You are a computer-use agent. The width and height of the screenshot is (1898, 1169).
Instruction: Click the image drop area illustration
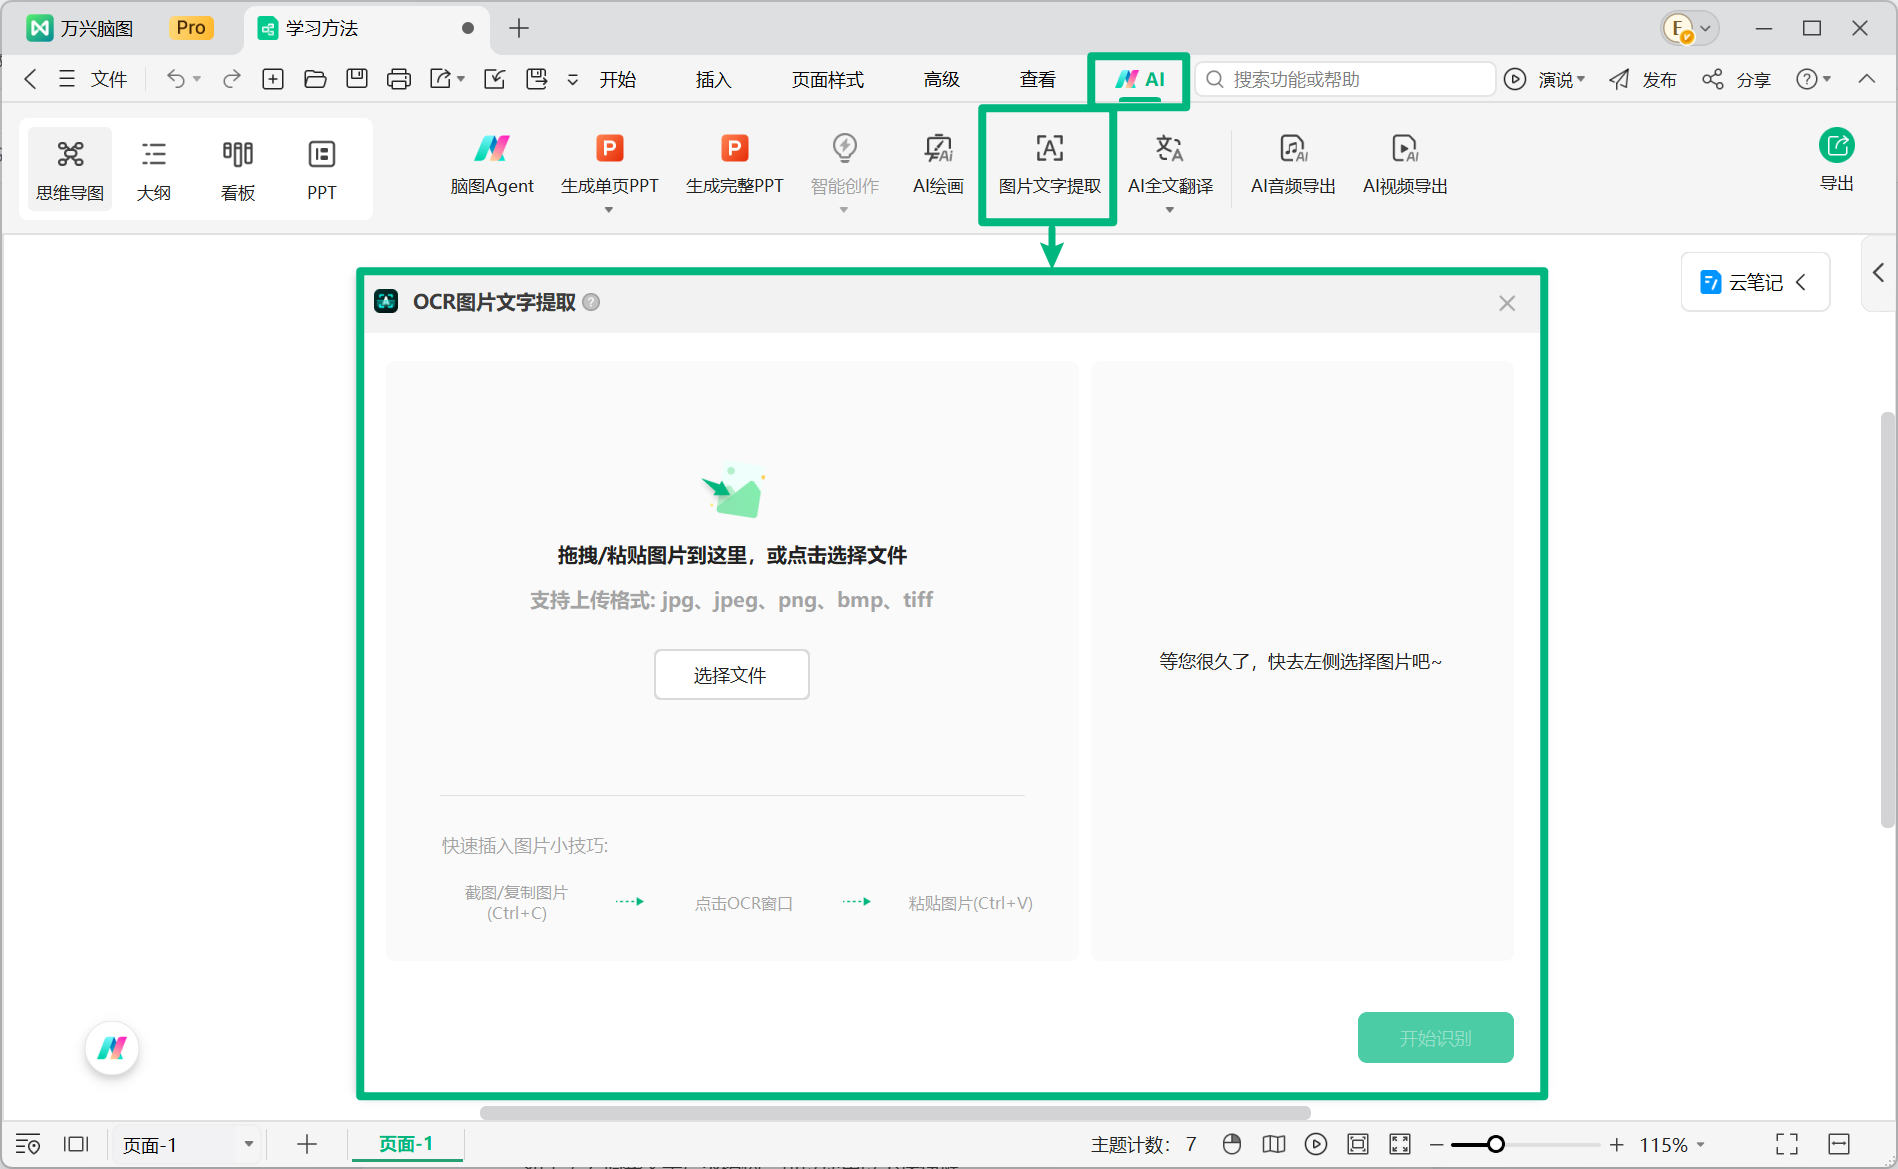(732, 492)
